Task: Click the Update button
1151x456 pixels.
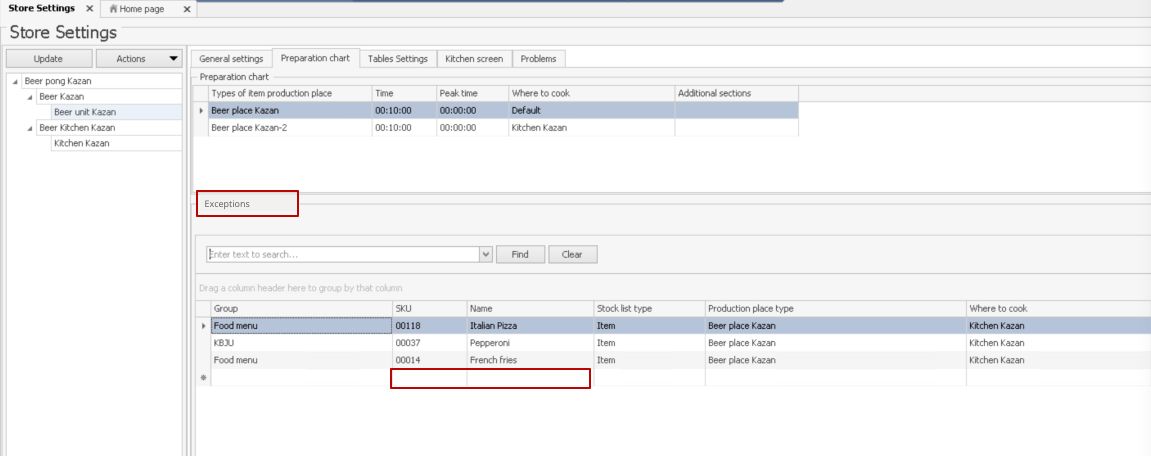Action: click(48, 59)
